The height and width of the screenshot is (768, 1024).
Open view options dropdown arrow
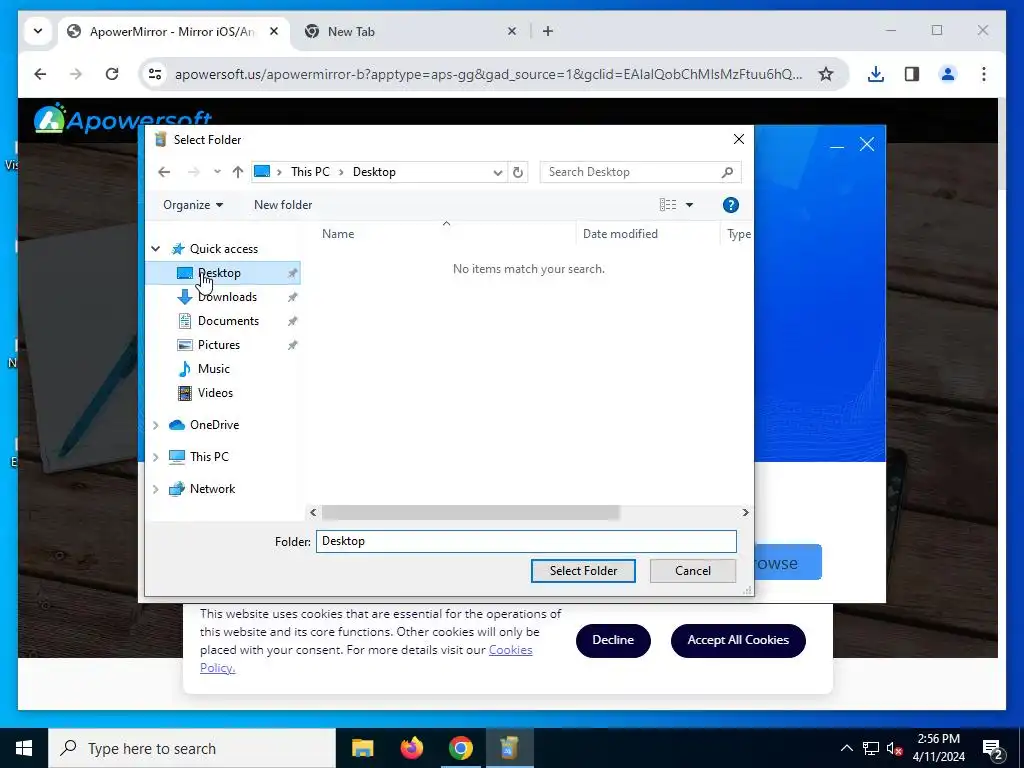point(689,205)
